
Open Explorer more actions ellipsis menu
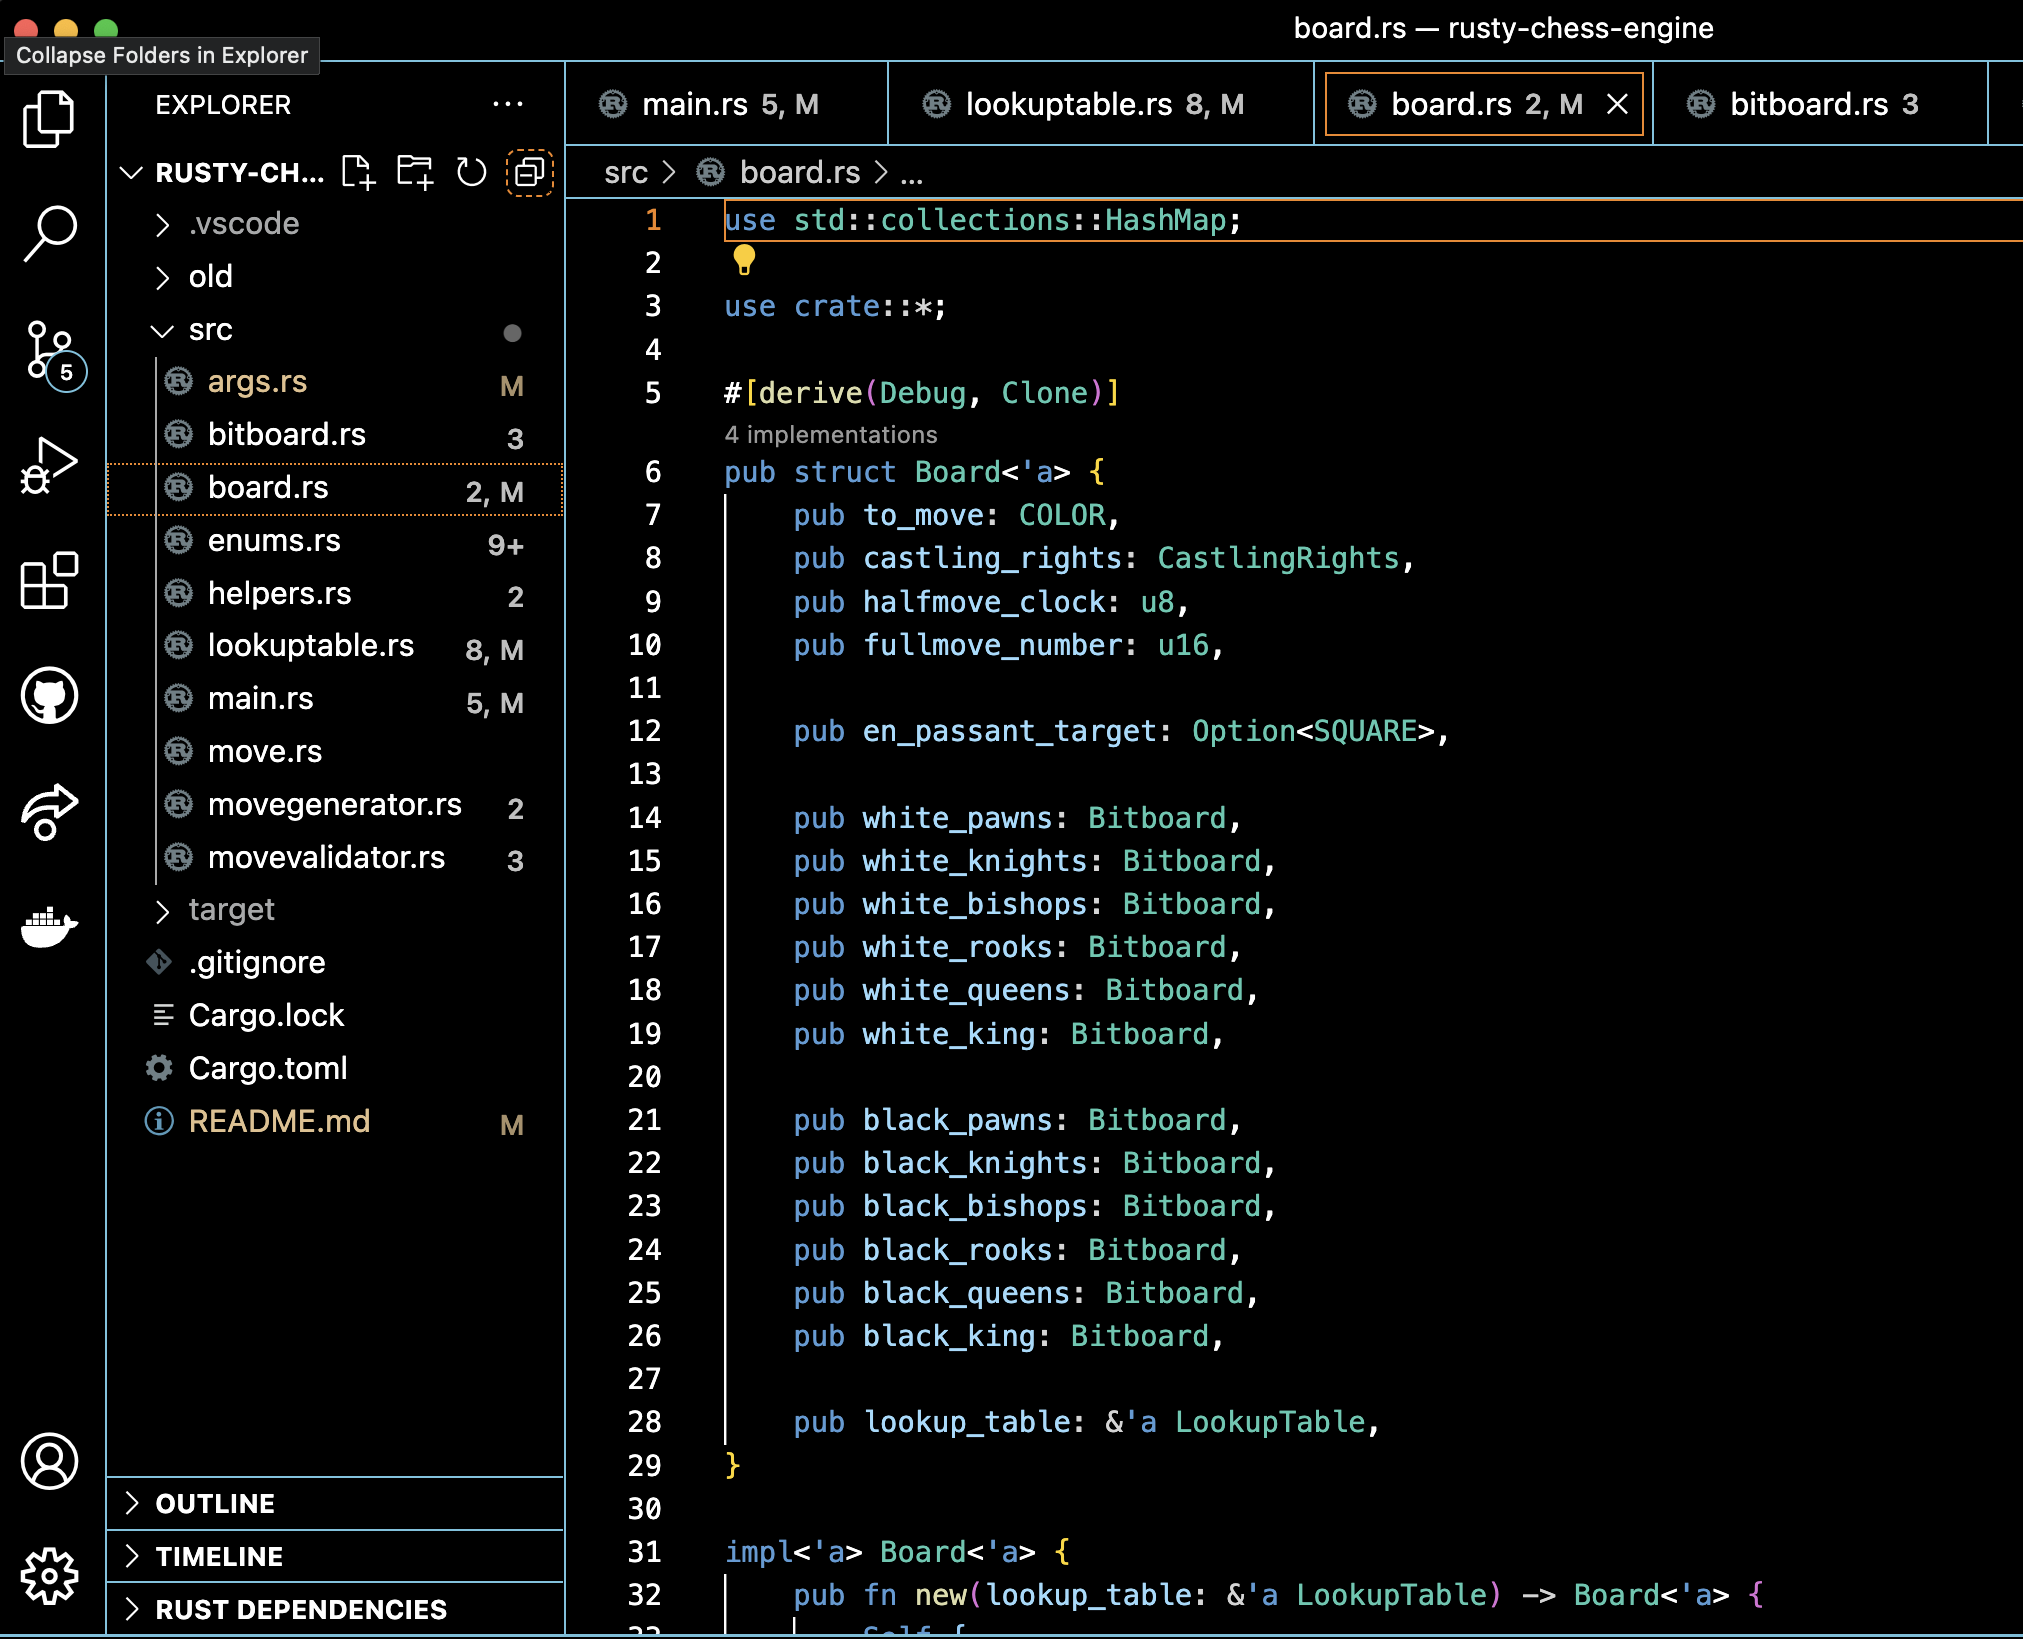pos(508,104)
